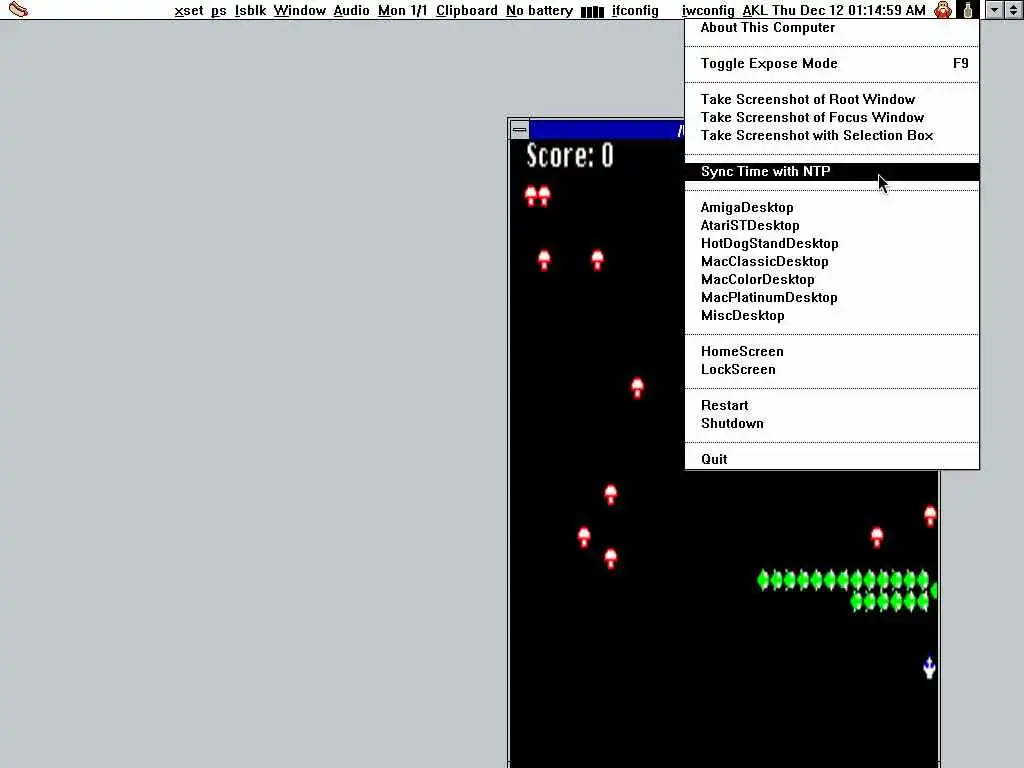Select HomeScreen menu entry
Screen dimensions: 1024x768
click(x=832, y=351)
